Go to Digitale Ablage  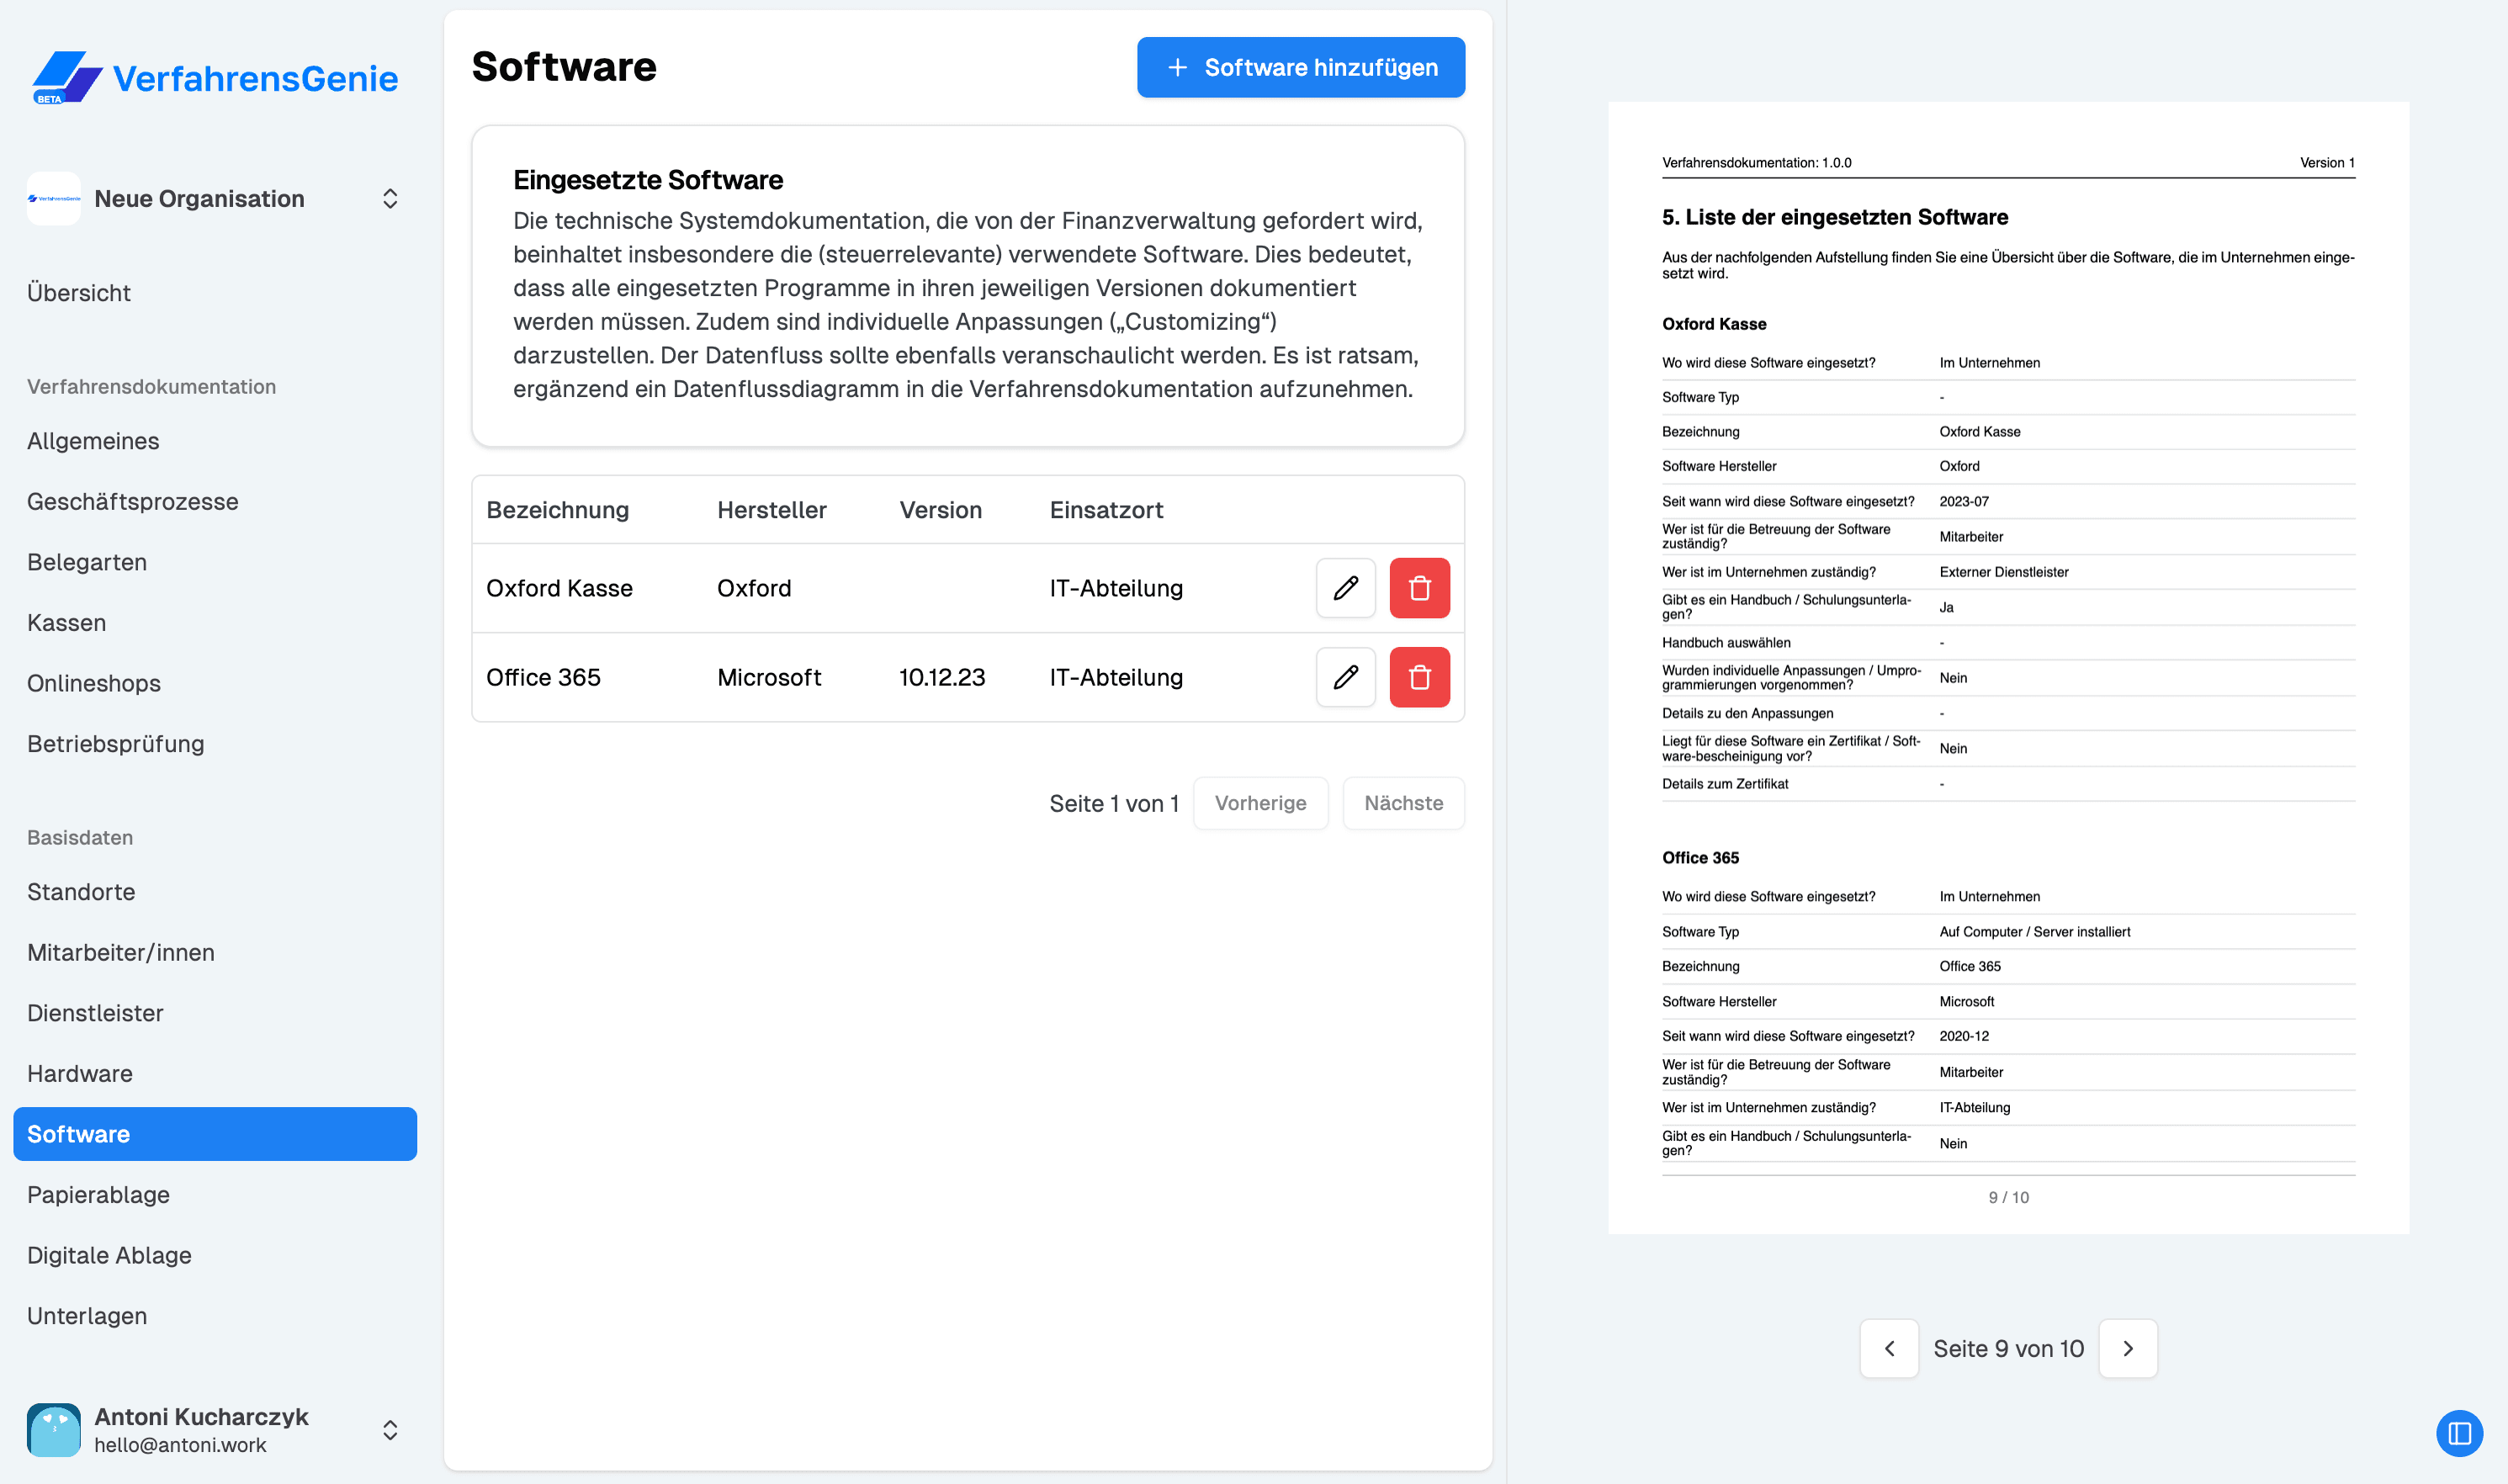(109, 1255)
